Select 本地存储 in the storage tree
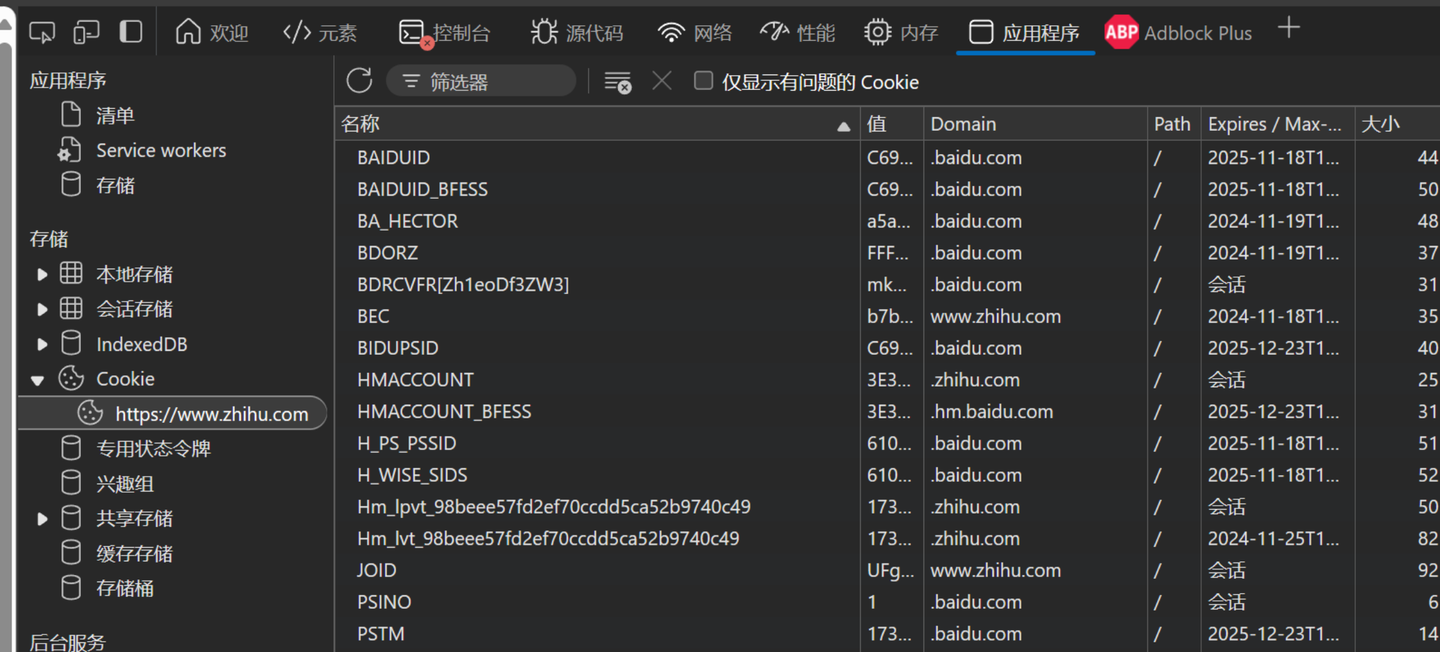The height and width of the screenshot is (652, 1440). (x=134, y=274)
